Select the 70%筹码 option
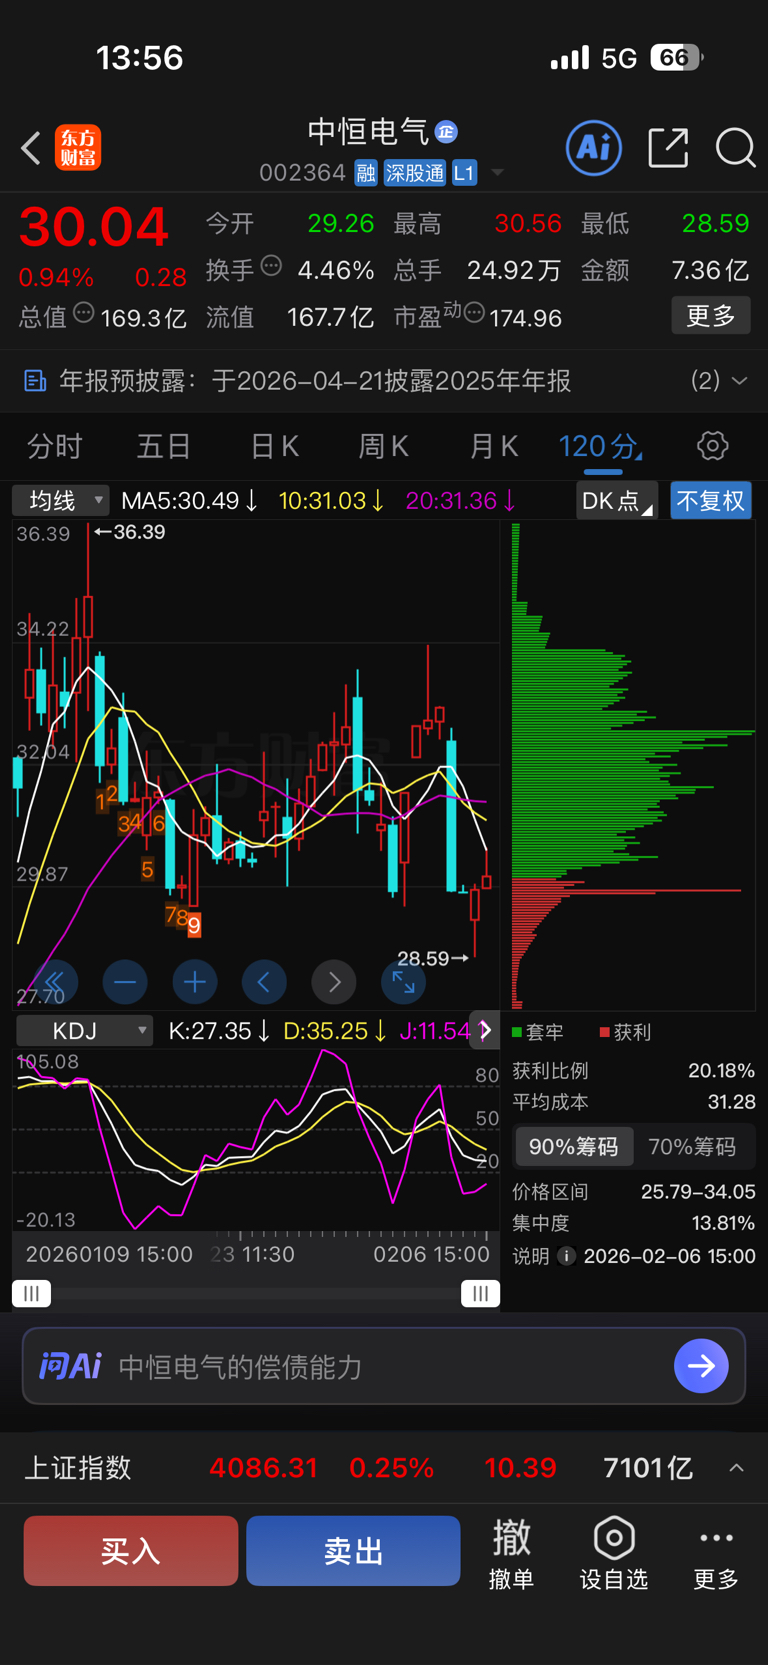769x1665 pixels. coord(692,1147)
